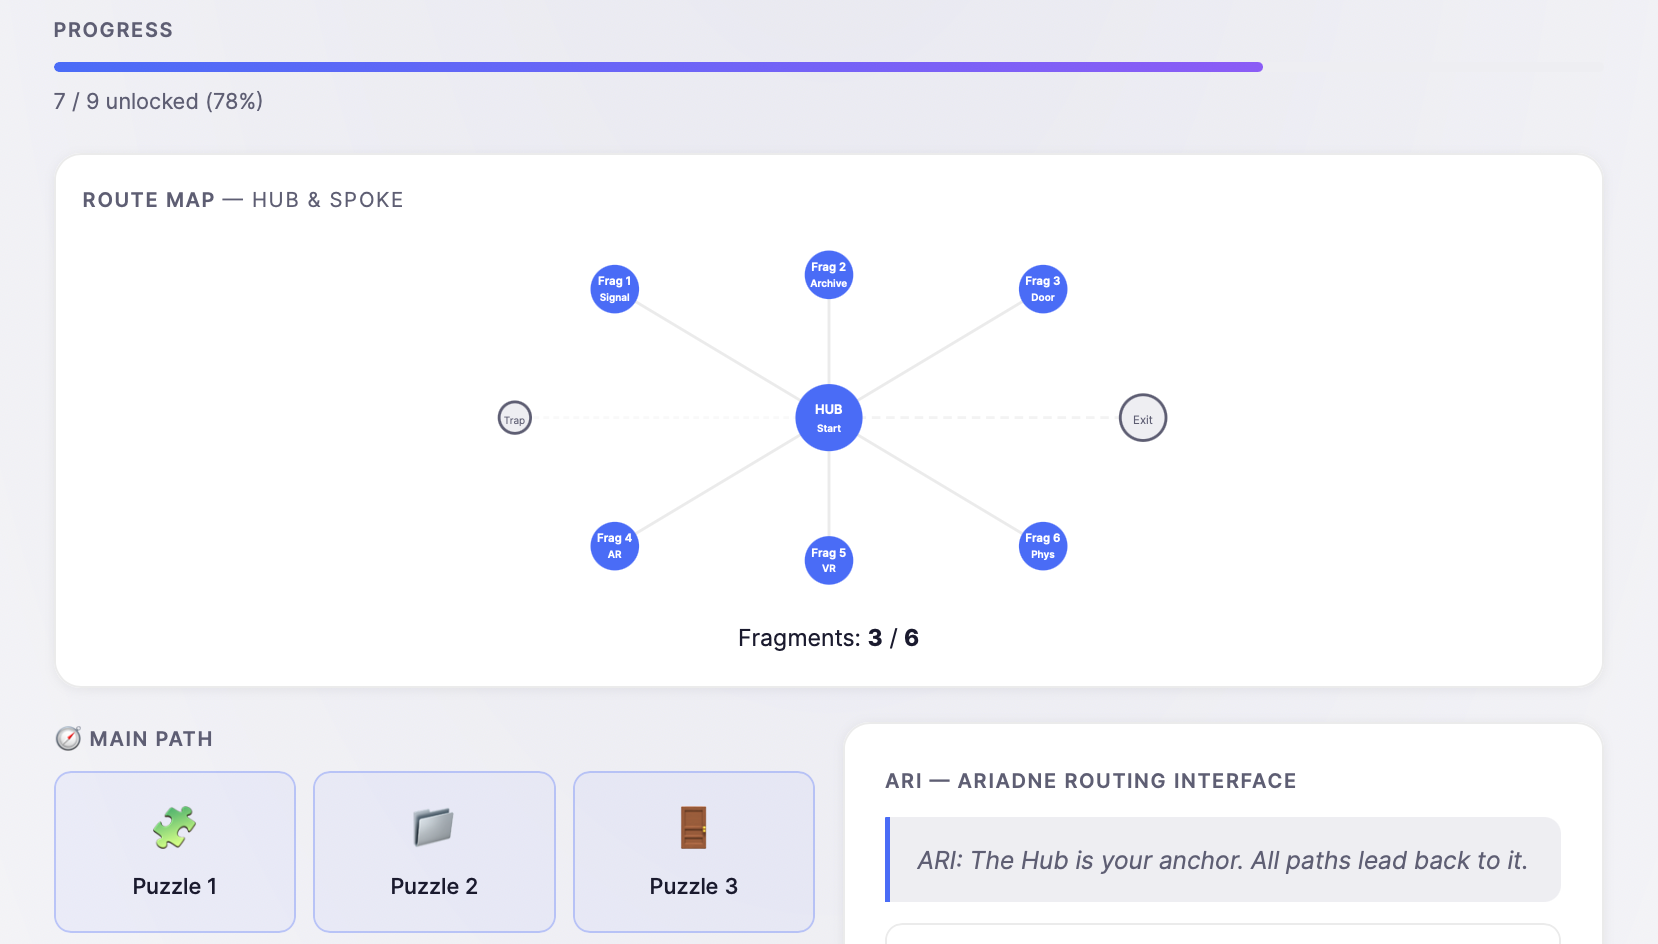Select the Frag 6 Phys node

coord(1042,546)
